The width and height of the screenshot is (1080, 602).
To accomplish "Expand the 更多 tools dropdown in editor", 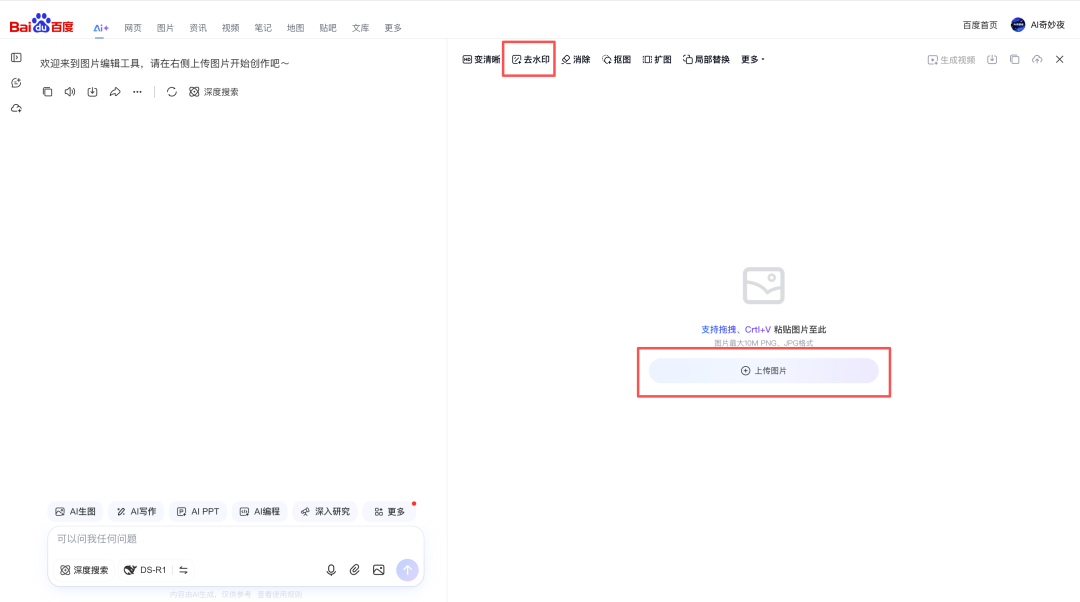I will 753,59.
